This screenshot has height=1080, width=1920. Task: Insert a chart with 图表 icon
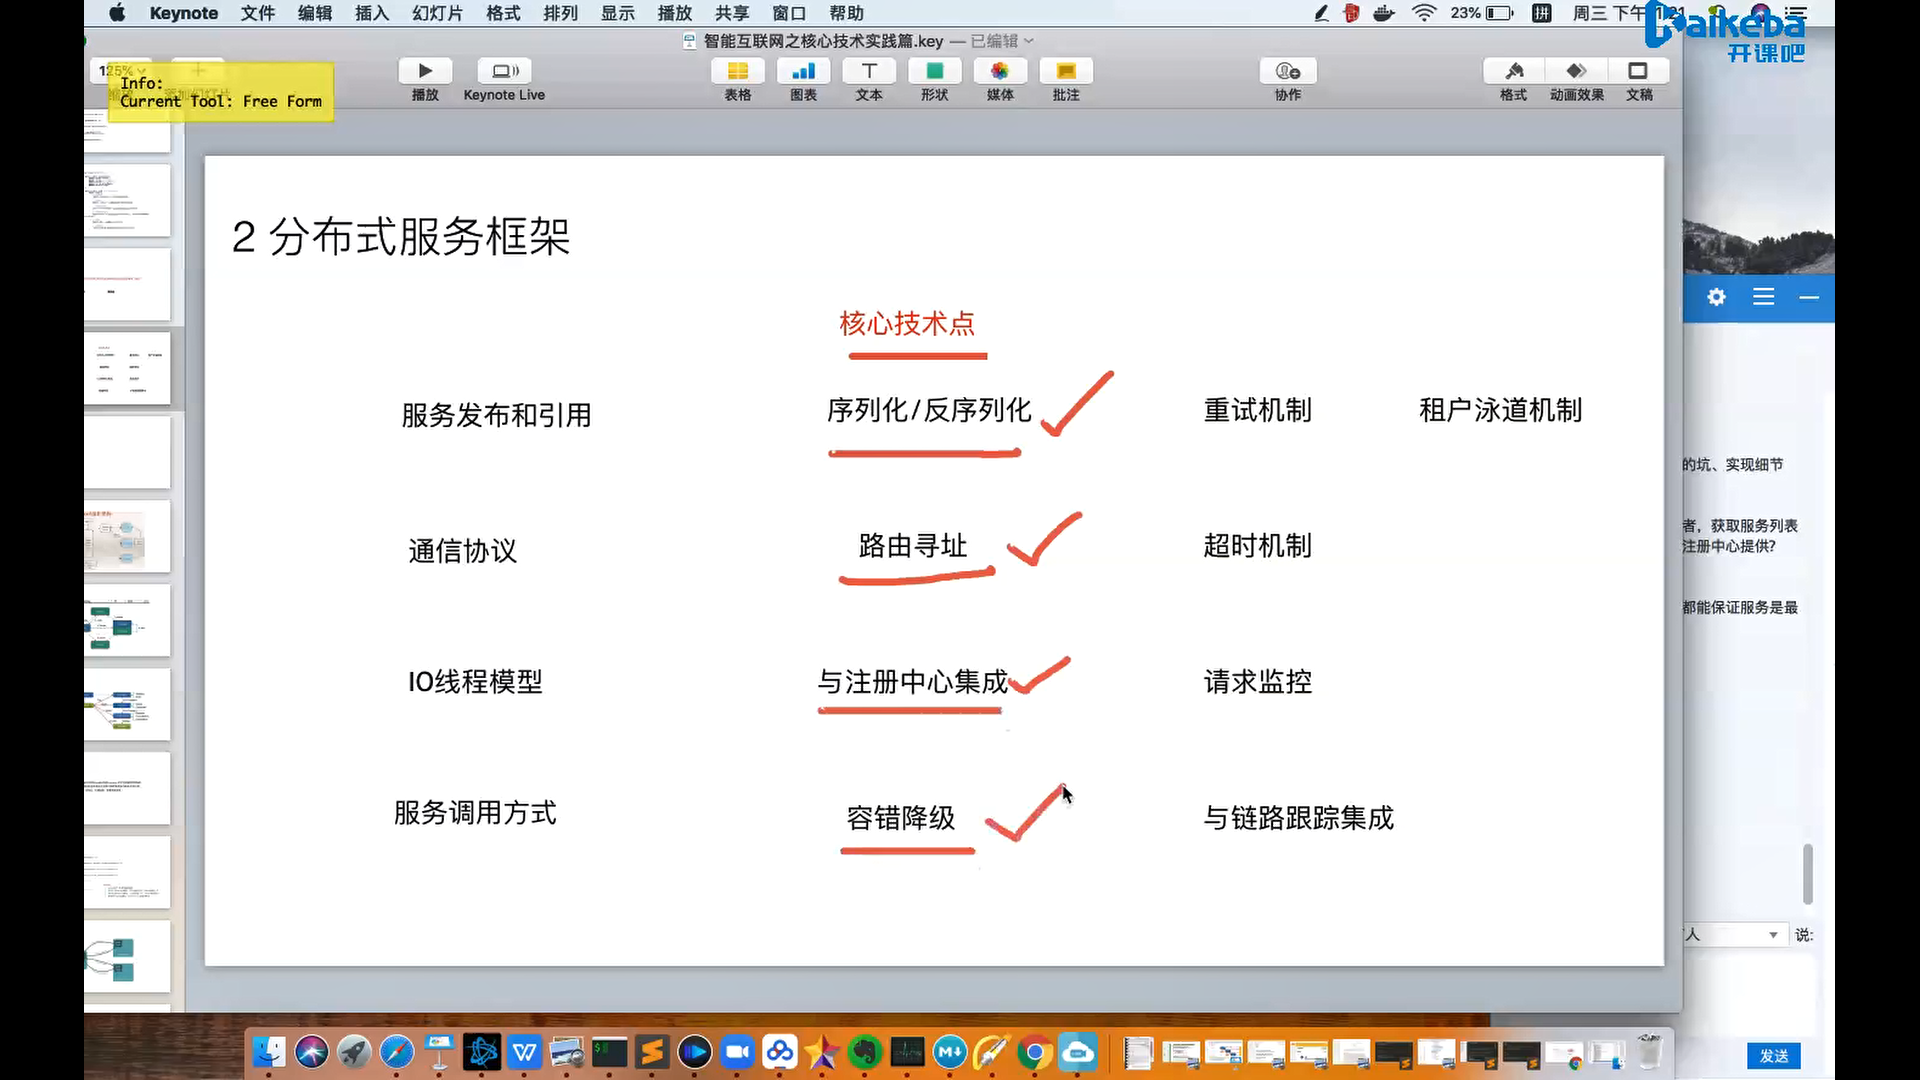(x=803, y=72)
